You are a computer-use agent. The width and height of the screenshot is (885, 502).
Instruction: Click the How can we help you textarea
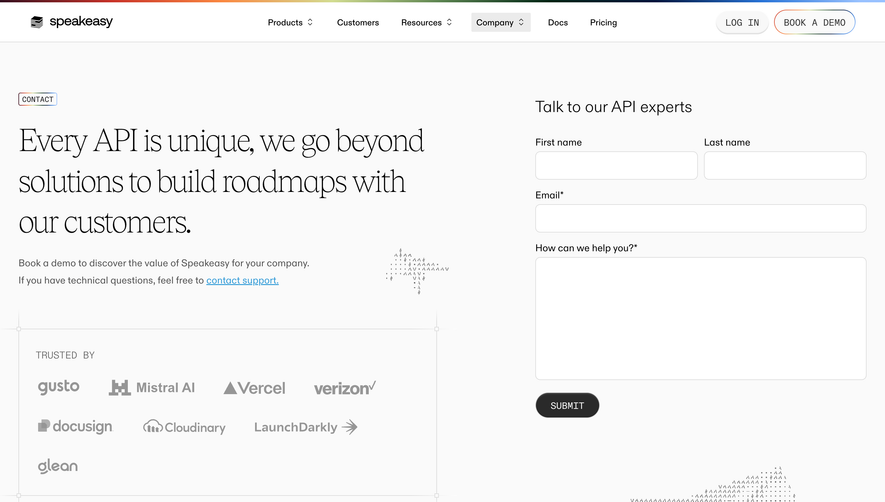(700, 318)
